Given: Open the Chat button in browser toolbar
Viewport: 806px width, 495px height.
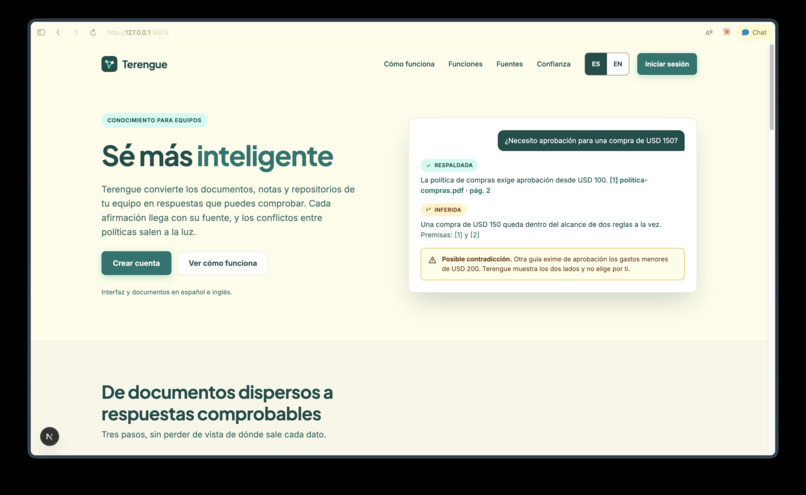Looking at the screenshot, I should tap(754, 32).
